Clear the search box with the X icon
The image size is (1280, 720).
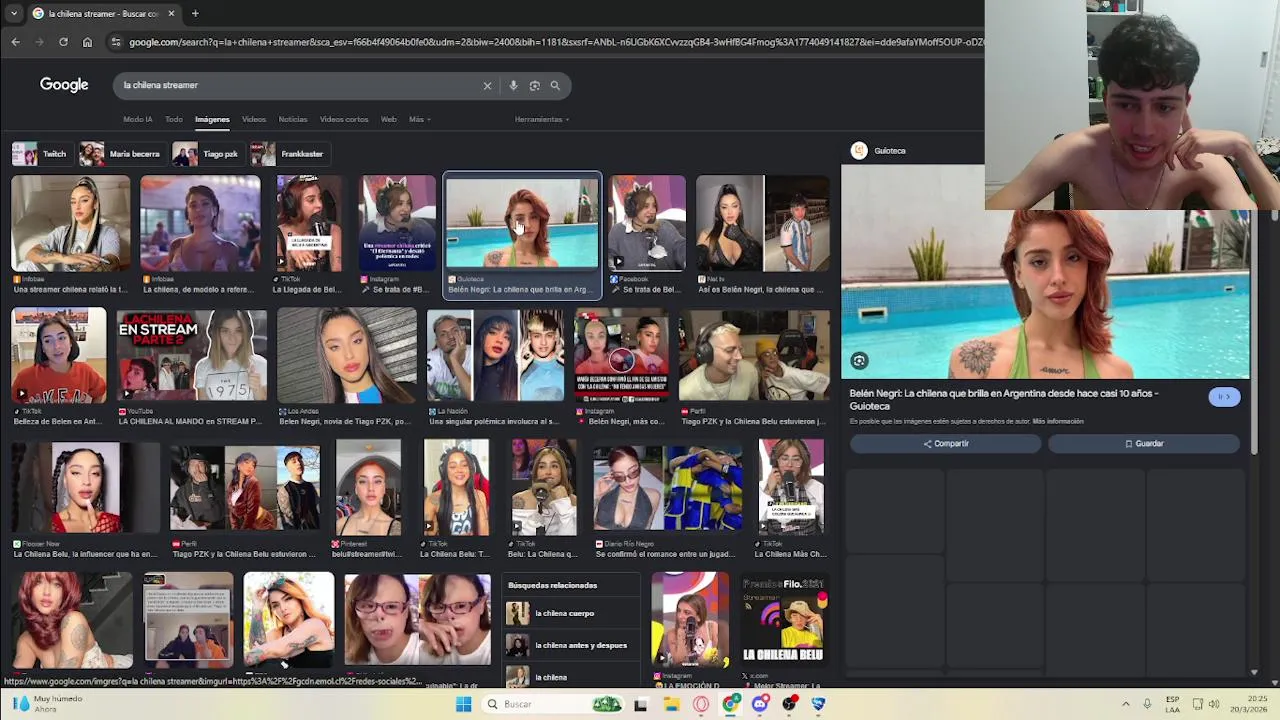tap(487, 85)
